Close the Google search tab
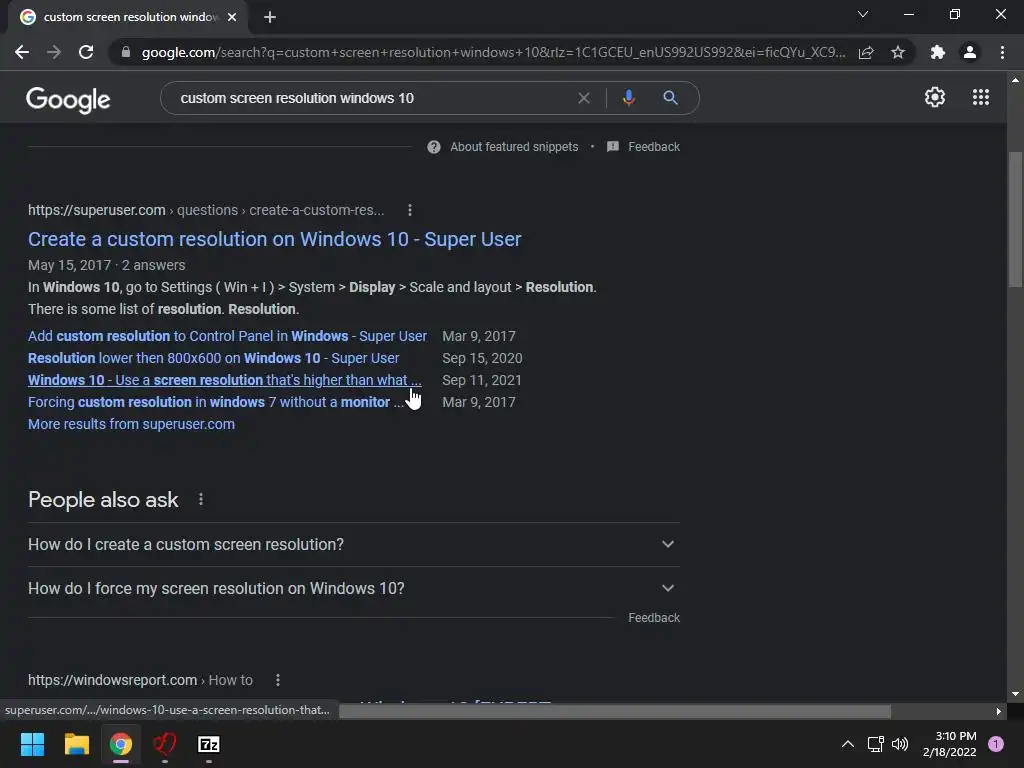The height and width of the screenshot is (768, 1024). [x=232, y=17]
